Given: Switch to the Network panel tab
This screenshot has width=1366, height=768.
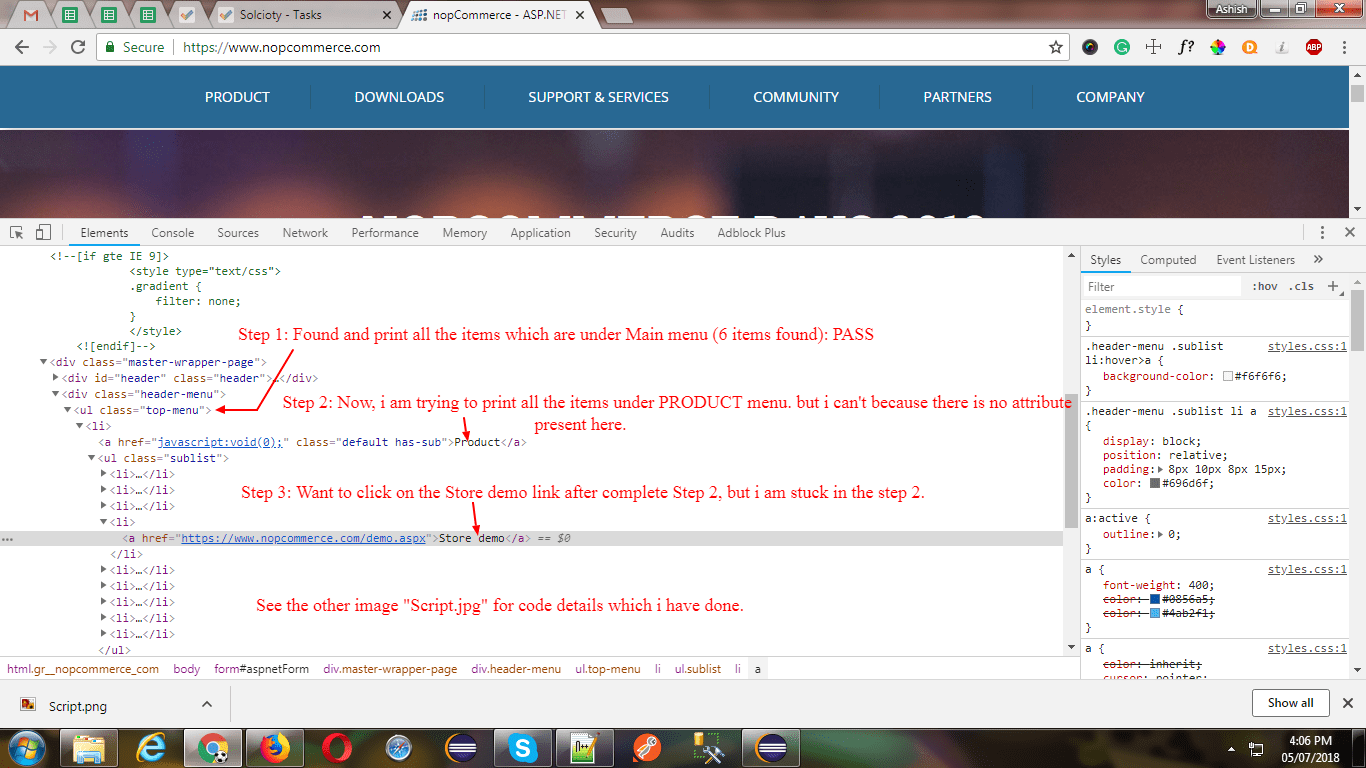Looking at the screenshot, I should coord(305,233).
